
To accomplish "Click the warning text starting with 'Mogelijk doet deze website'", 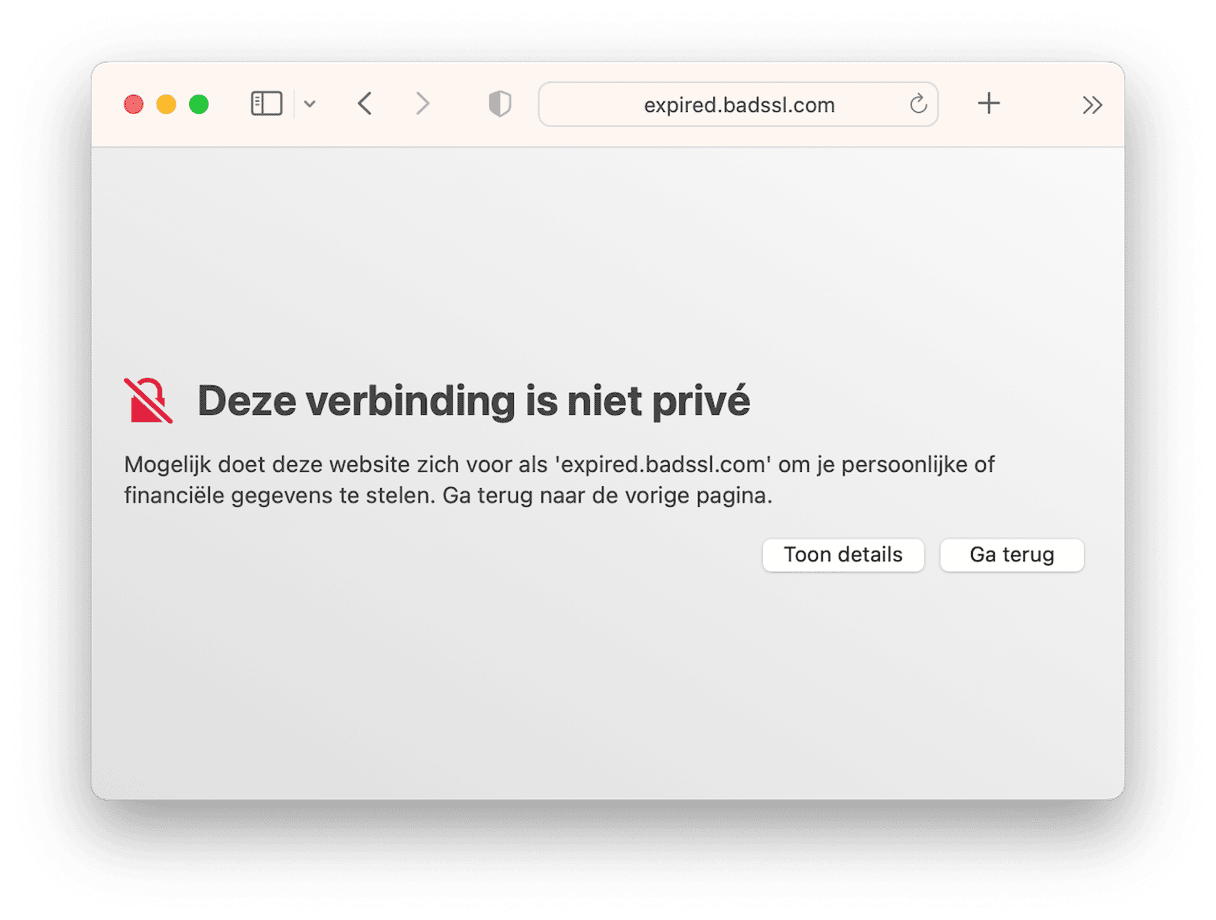I will pyautogui.click(x=559, y=480).
